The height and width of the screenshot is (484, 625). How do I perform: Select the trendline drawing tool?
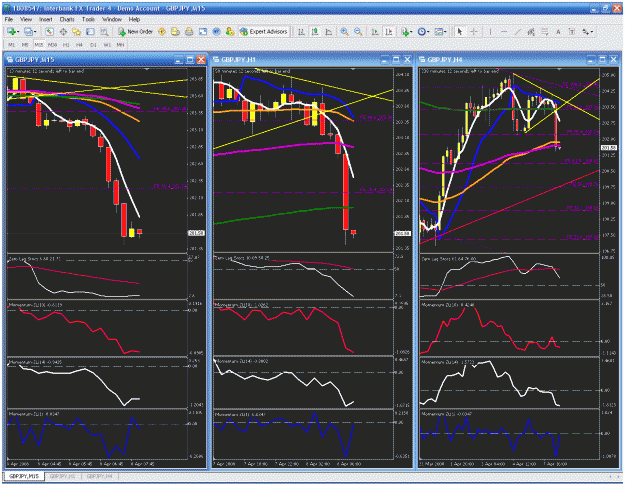pyautogui.click(x=517, y=31)
